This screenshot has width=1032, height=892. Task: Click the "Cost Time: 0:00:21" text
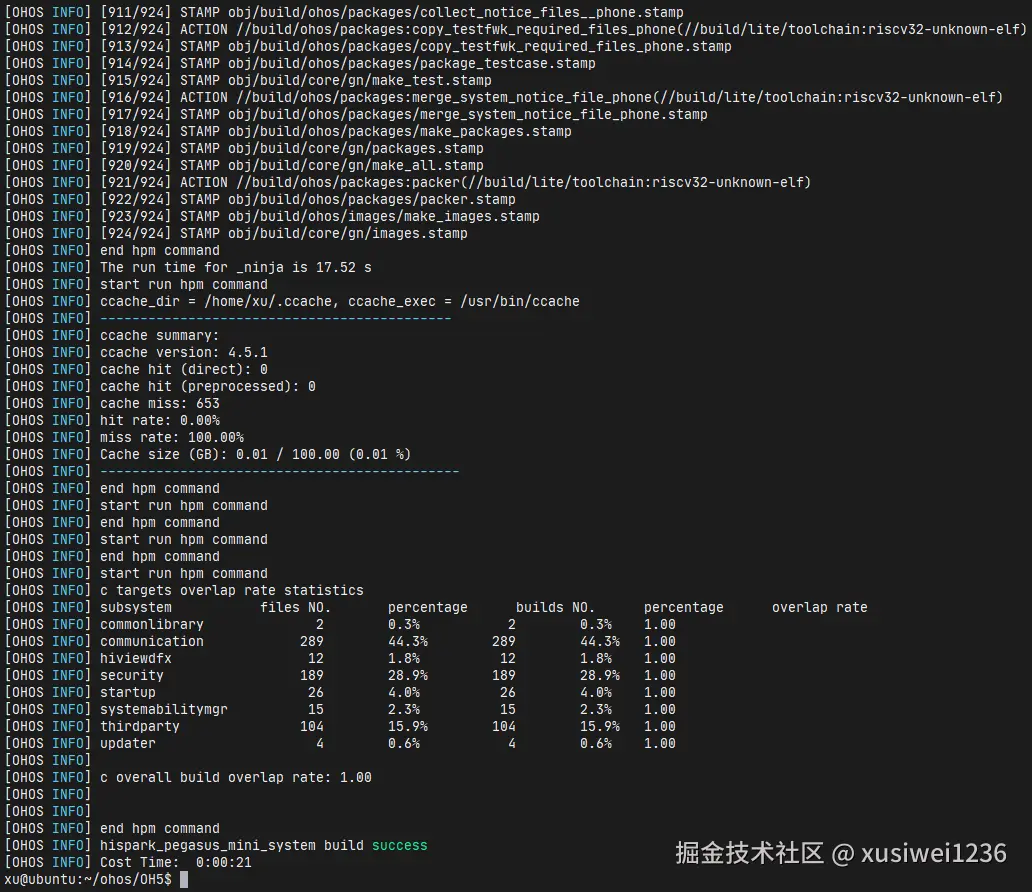pos(175,862)
